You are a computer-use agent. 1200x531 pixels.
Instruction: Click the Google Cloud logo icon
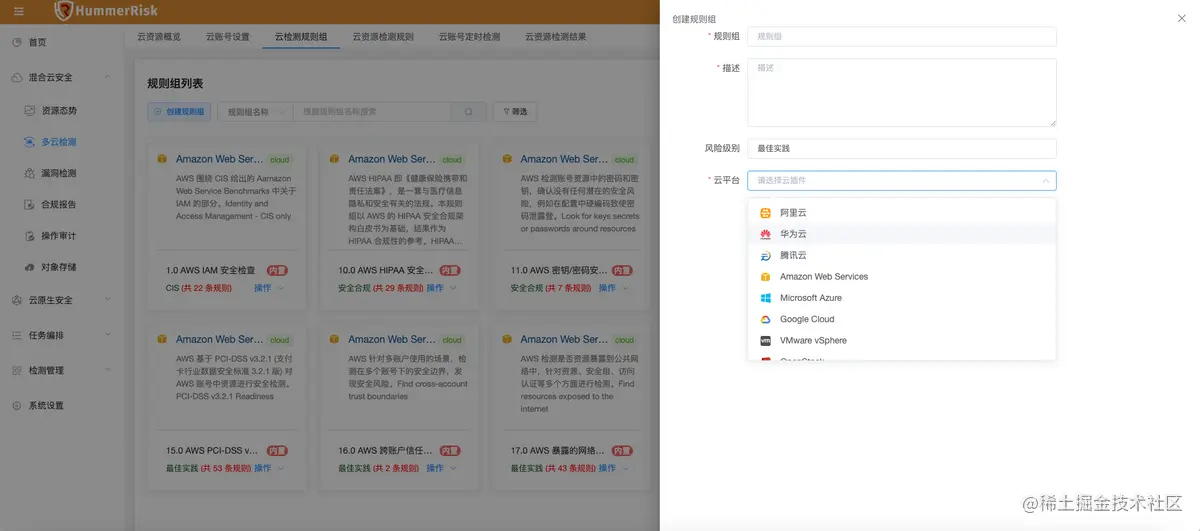point(765,319)
